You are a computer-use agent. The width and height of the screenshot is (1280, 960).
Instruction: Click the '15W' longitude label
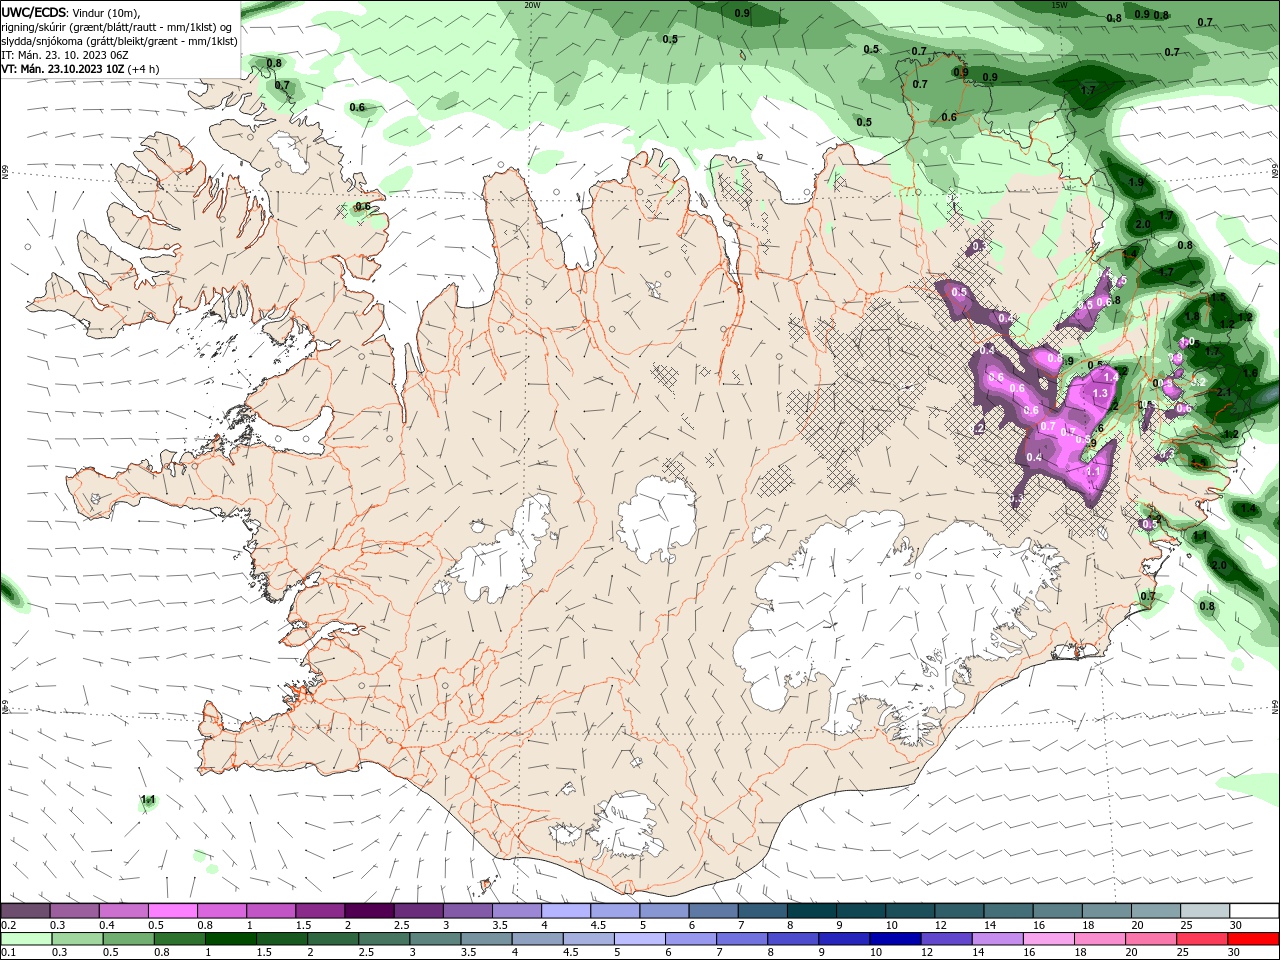click(x=1059, y=5)
